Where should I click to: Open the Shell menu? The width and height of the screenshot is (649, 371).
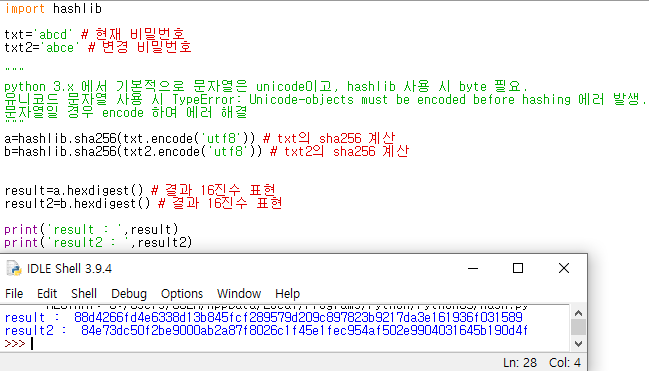[84, 294]
